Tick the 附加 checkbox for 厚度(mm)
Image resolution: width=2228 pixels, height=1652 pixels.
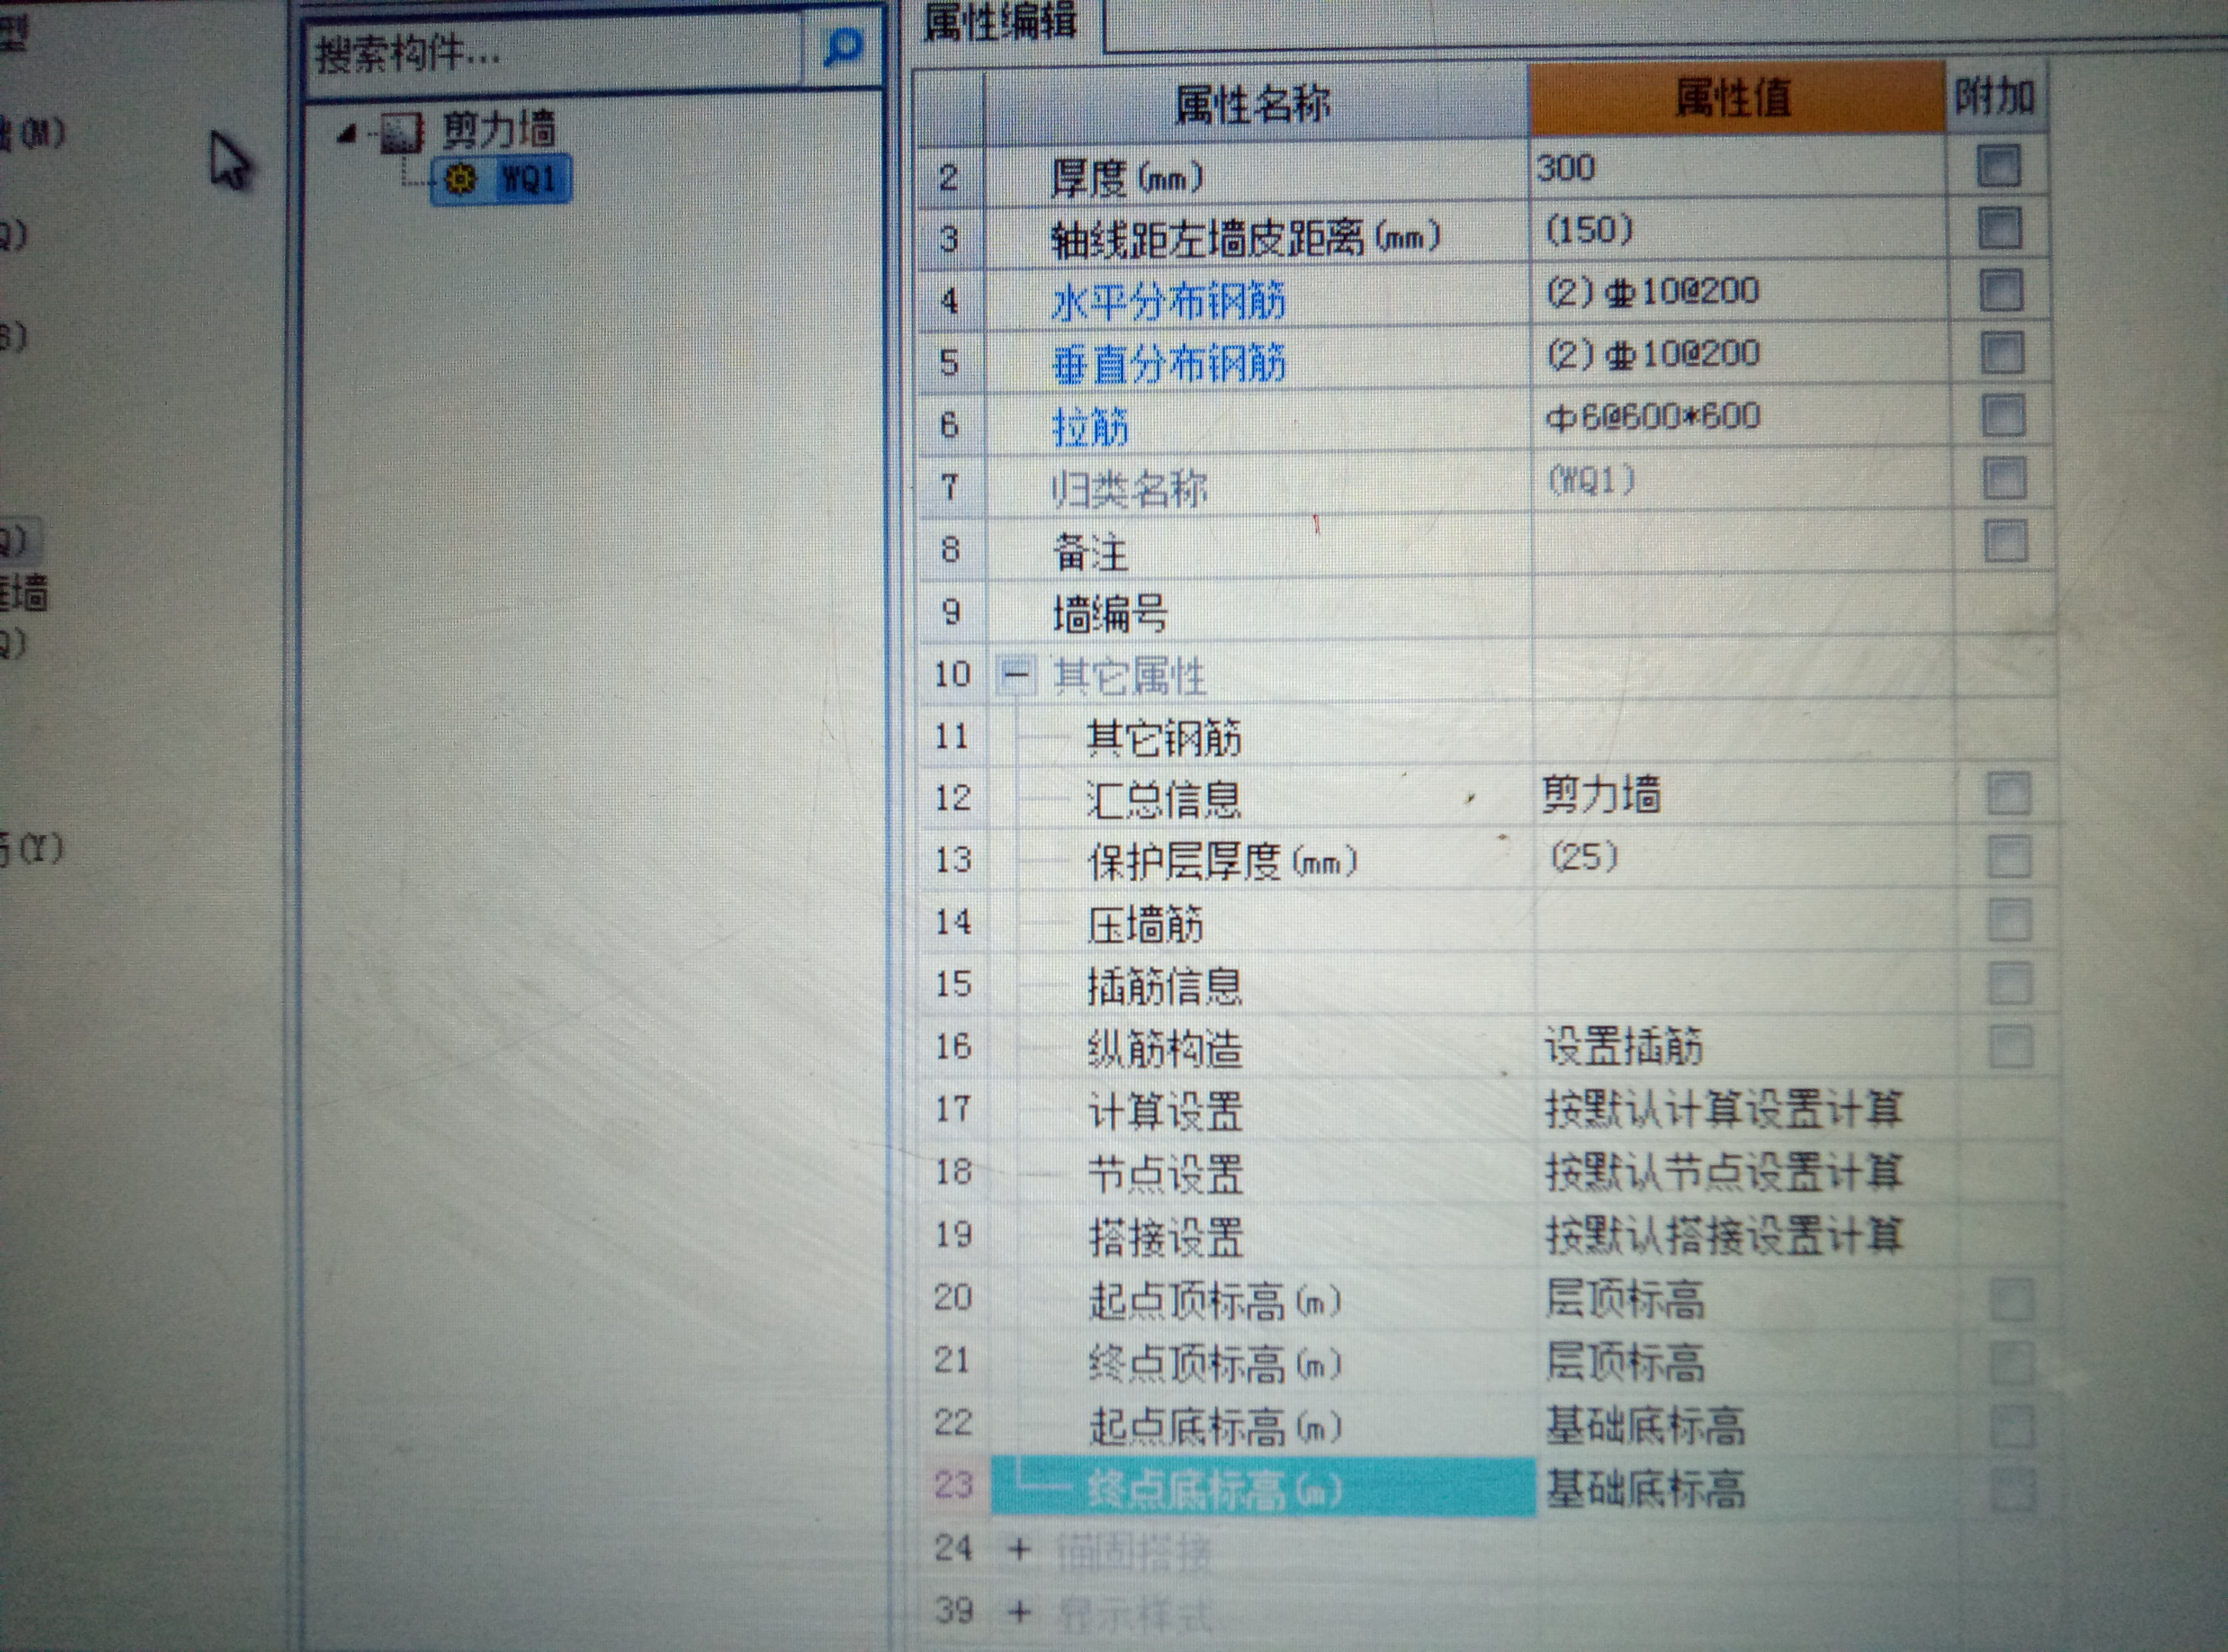click(x=1998, y=166)
